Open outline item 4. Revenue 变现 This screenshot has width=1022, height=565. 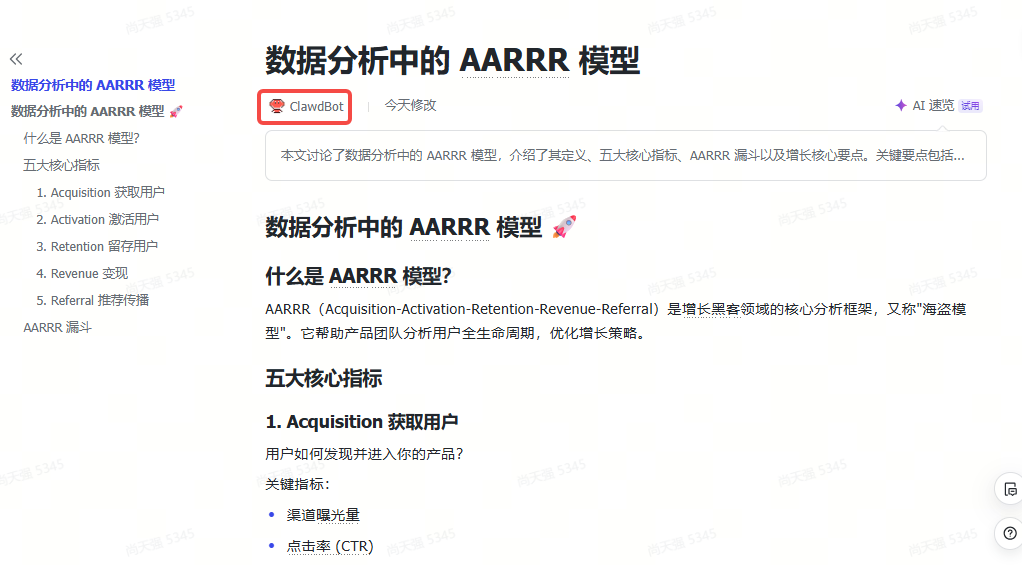[82, 274]
